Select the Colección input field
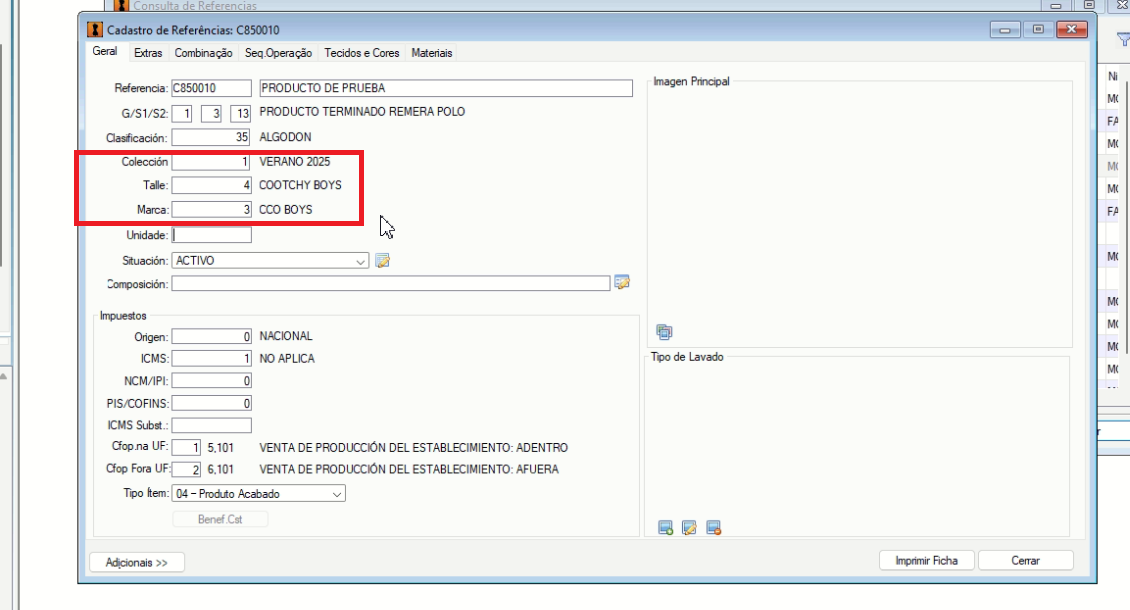Image resolution: width=1130 pixels, height=610 pixels. [211, 162]
